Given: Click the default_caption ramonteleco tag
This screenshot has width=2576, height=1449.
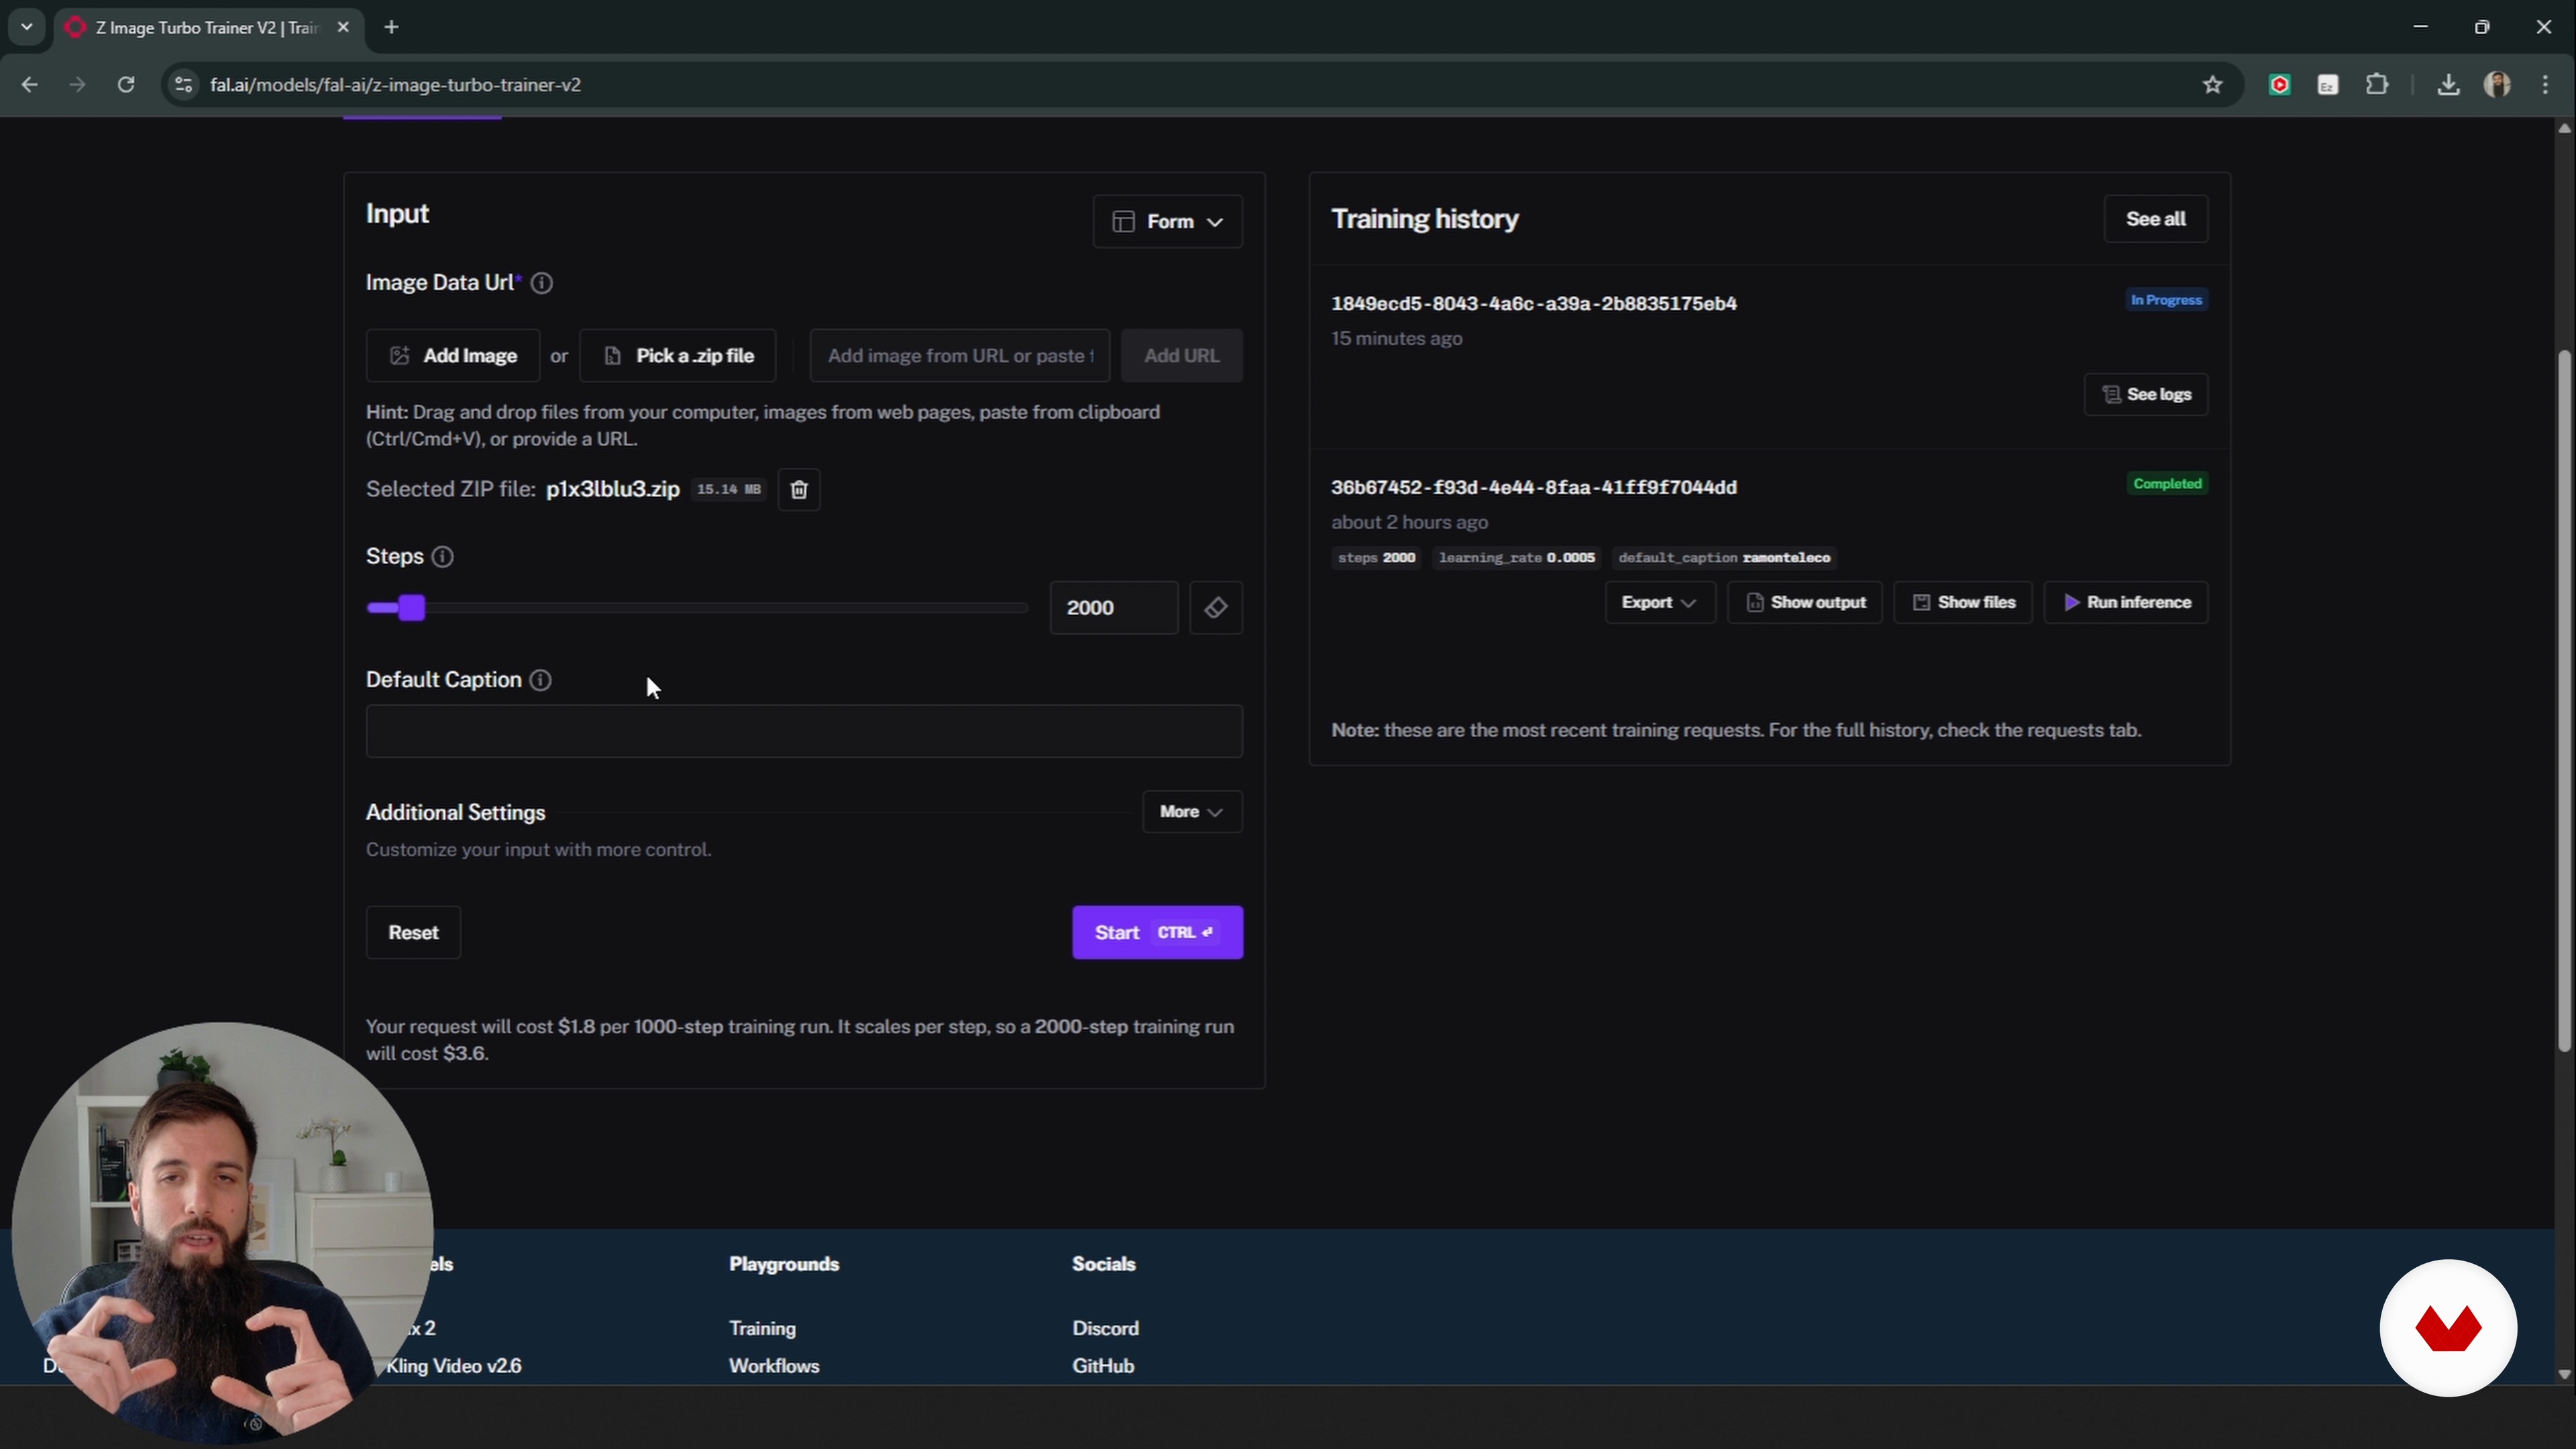Looking at the screenshot, I should (x=1724, y=558).
